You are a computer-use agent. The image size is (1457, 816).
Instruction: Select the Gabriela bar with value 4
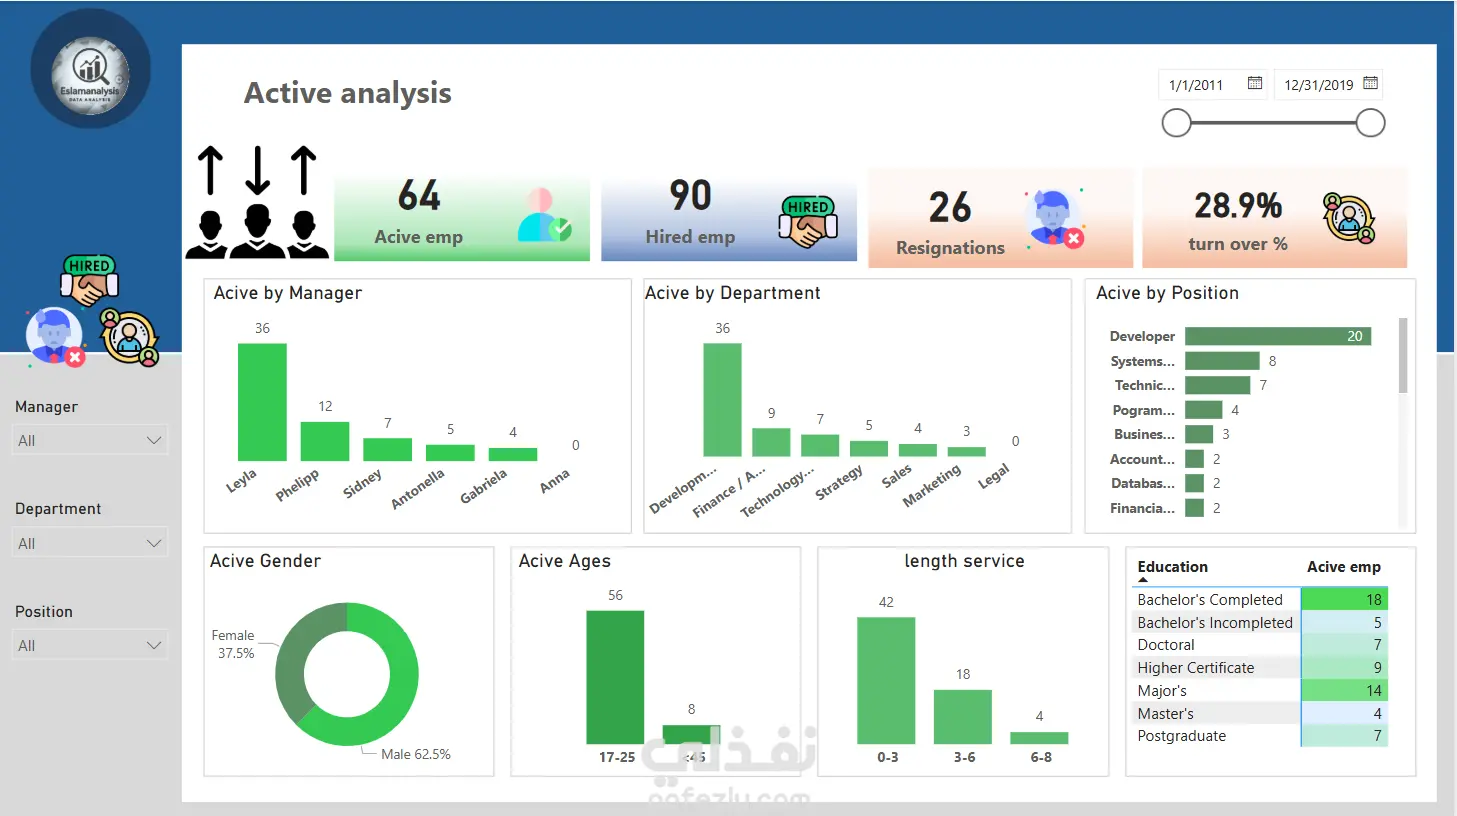513,454
